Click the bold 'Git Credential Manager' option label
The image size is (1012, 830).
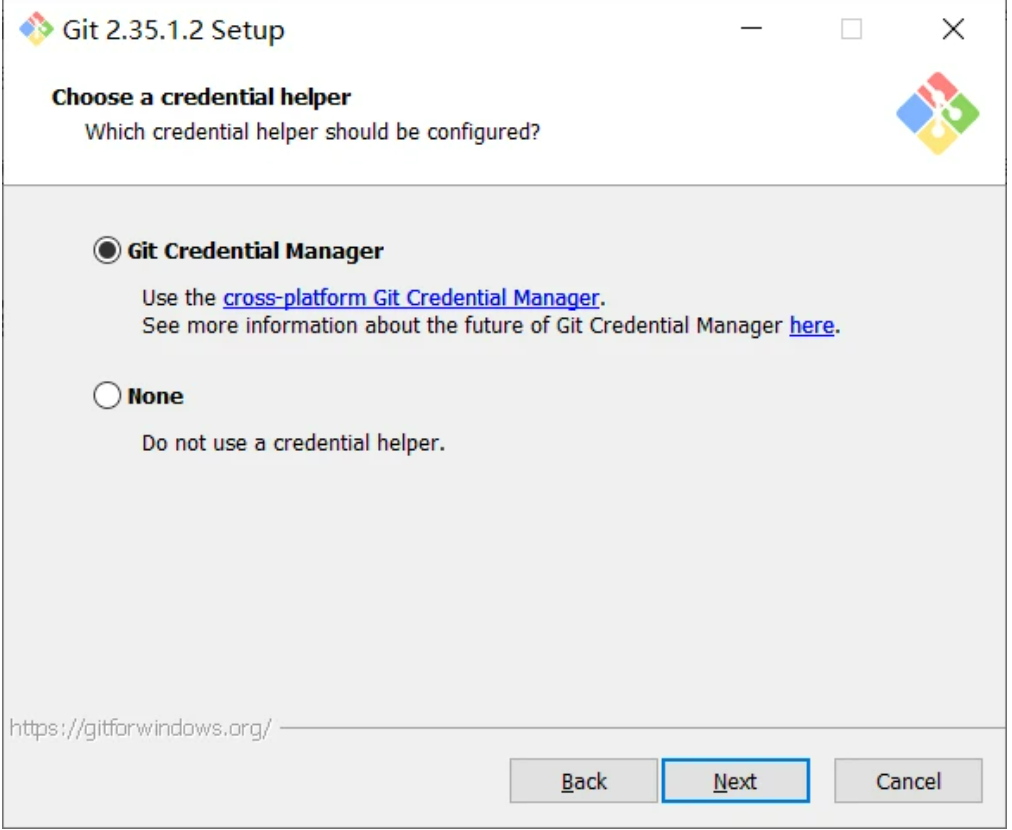click(x=256, y=251)
